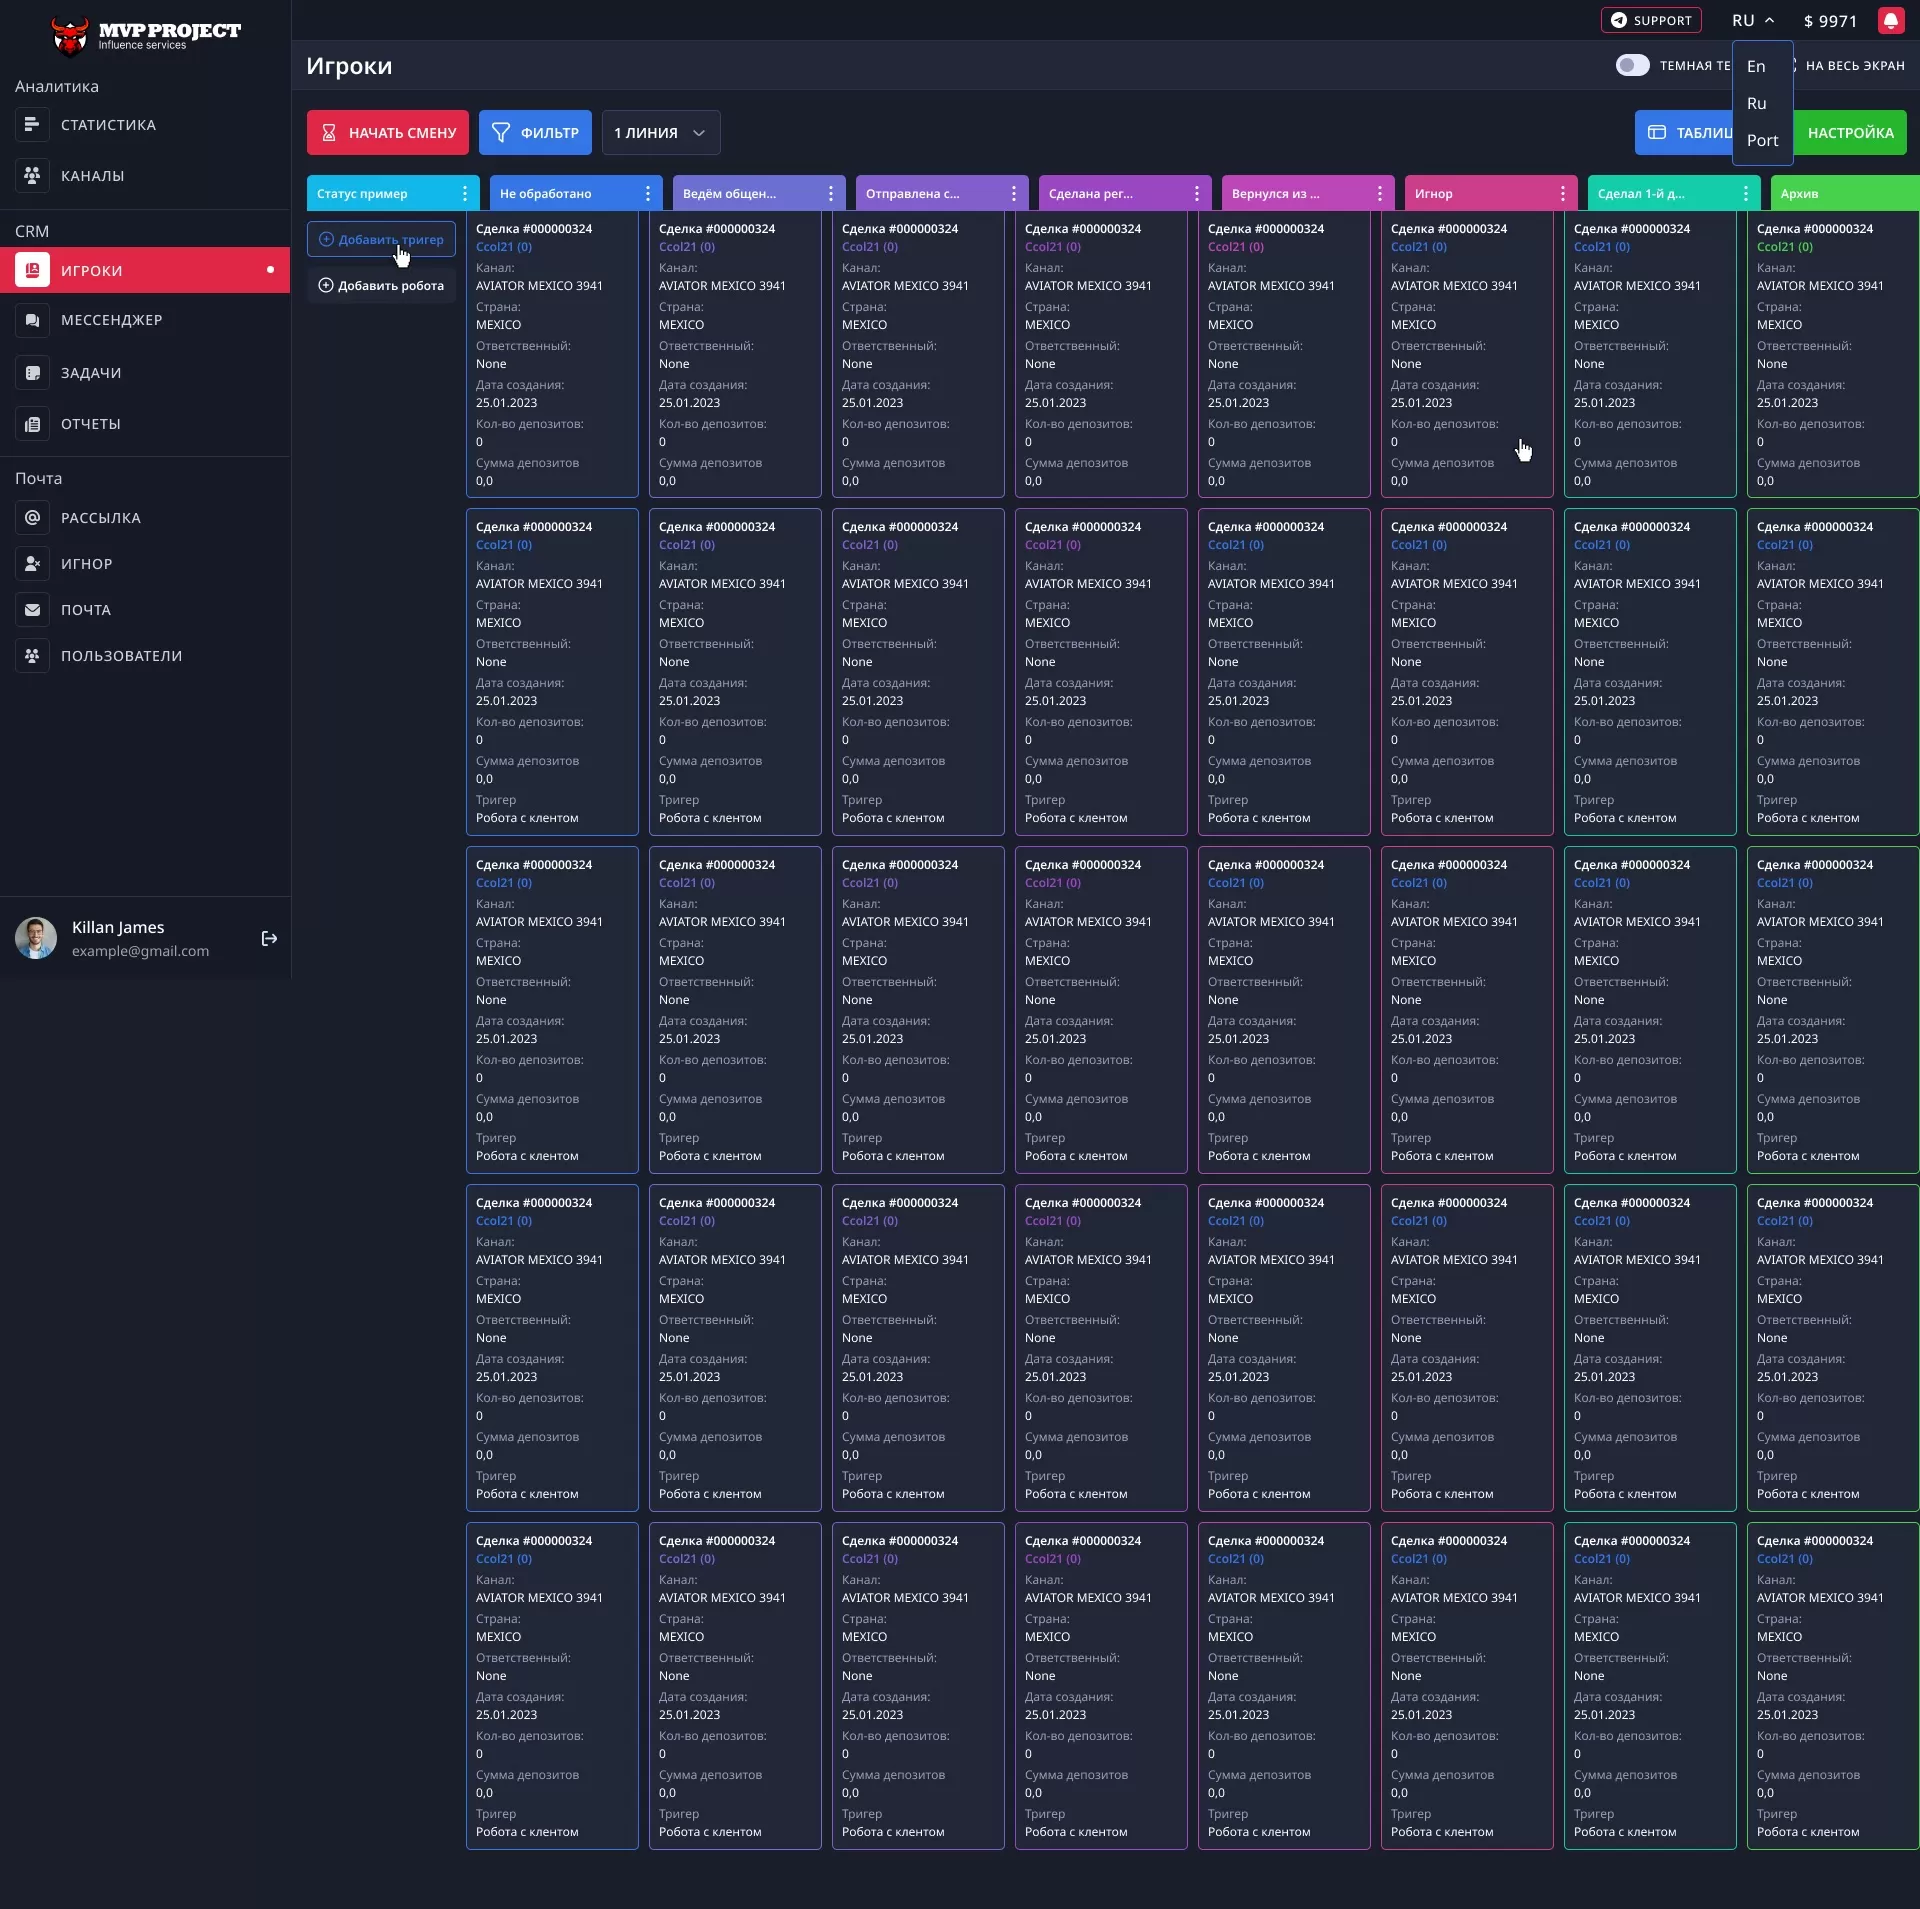The height and width of the screenshot is (1909, 1920).
Task: Open the RU language dropdown
Action: pos(1752,20)
